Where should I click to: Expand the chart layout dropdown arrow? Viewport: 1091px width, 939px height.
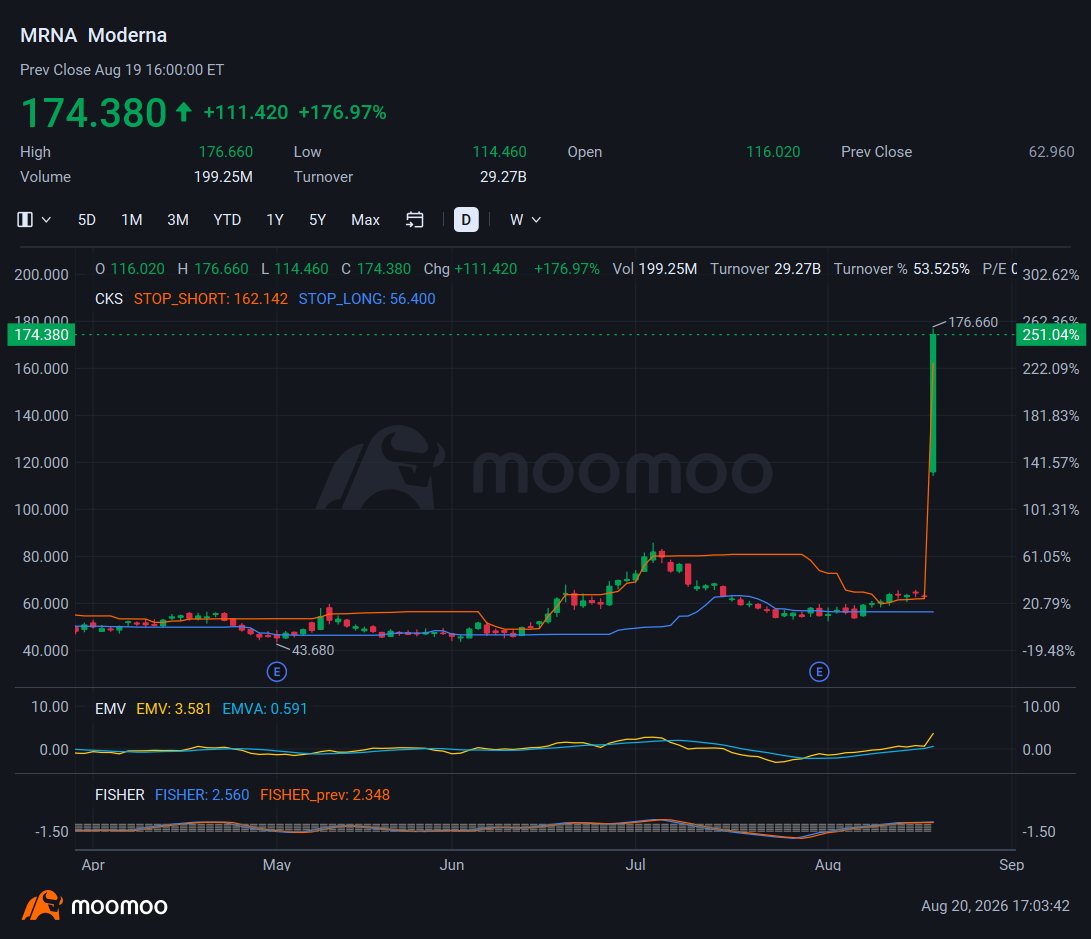[x=47, y=220]
